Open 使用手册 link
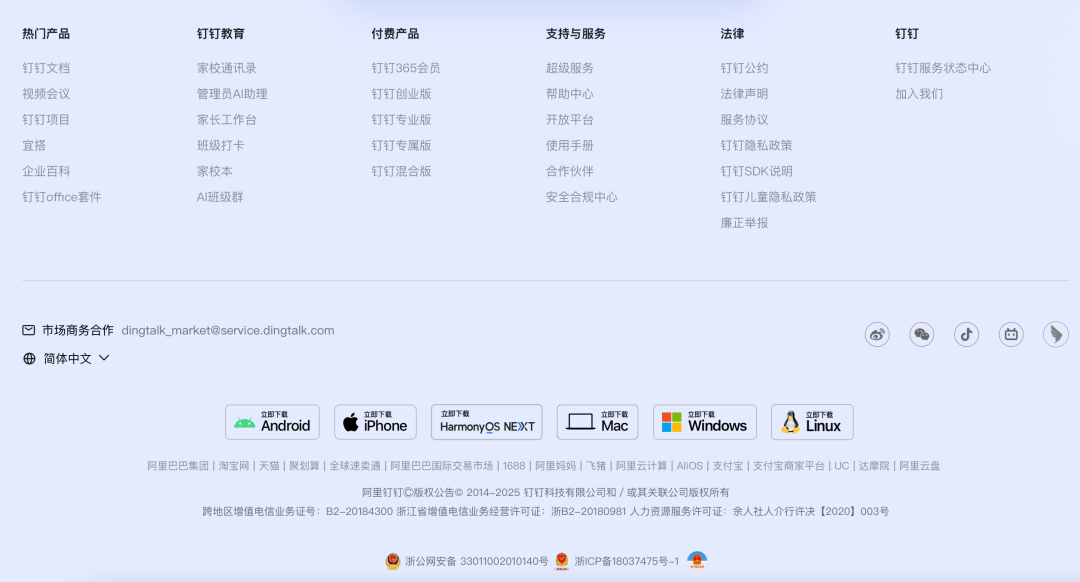The height and width of the screenshot is (582, 1080). pyautogui.click(x=570, y=145)
